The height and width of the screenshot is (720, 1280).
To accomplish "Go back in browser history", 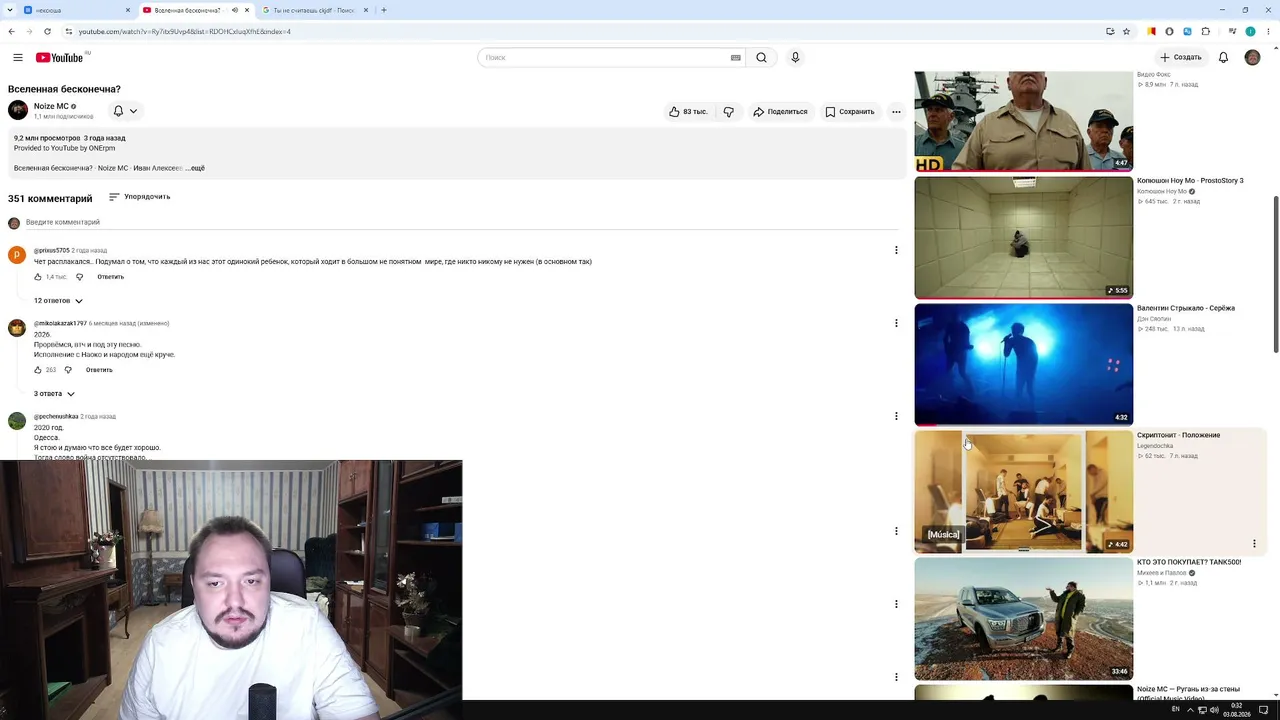I will point(12,31).
